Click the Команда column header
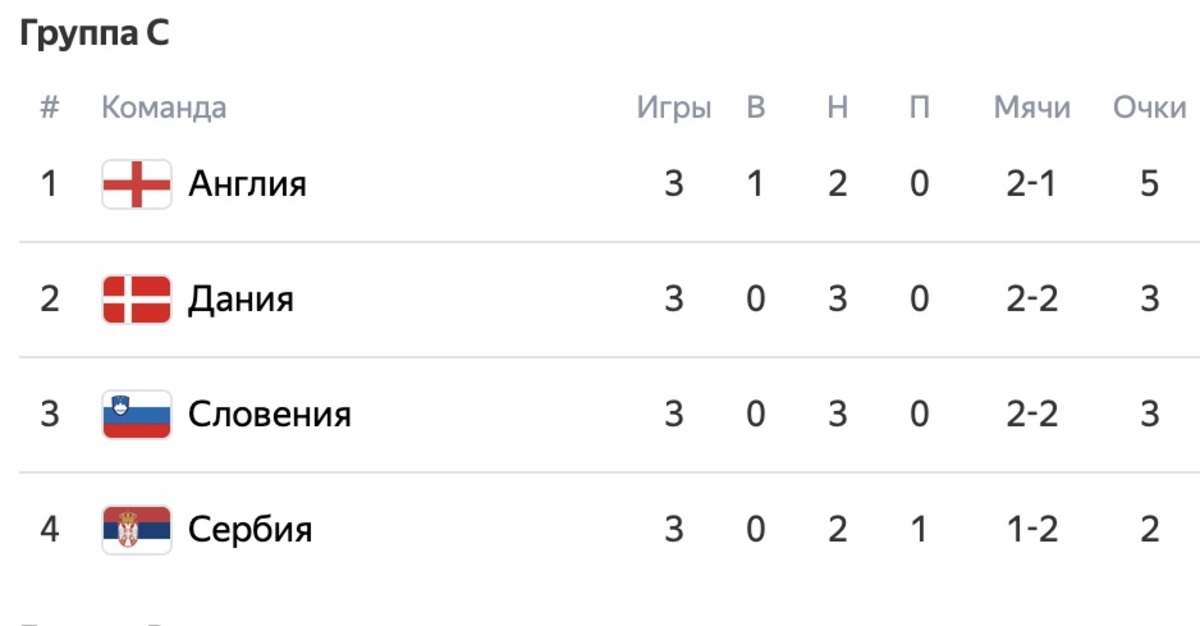The width and height of the screenshot is (1200, 626). pyautogui.click(x=164, y=107)
